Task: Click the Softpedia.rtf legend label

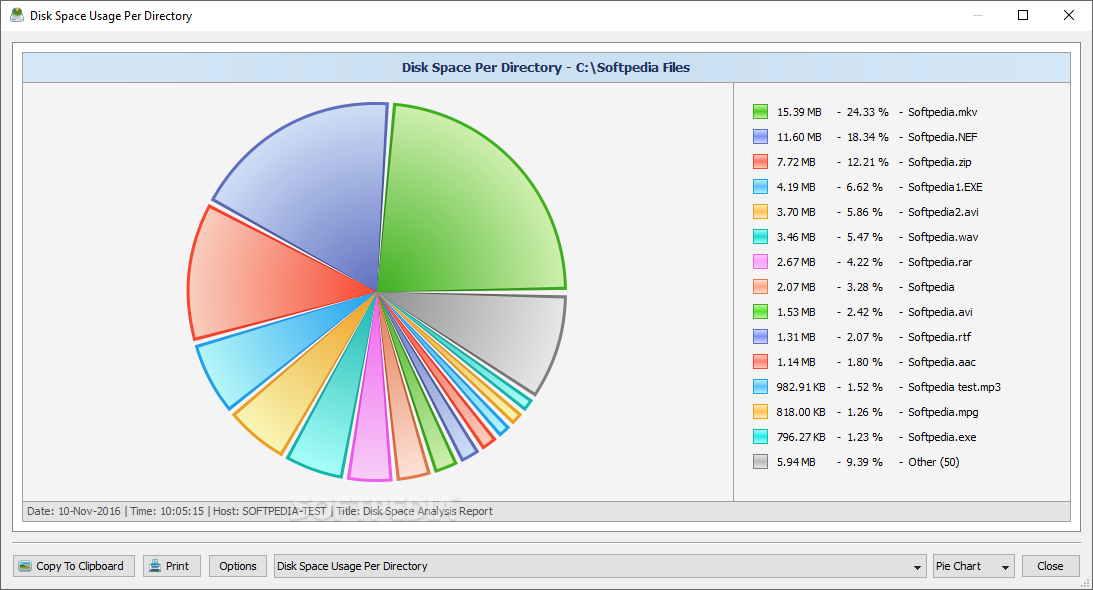Action: click(x=939, y=337)
